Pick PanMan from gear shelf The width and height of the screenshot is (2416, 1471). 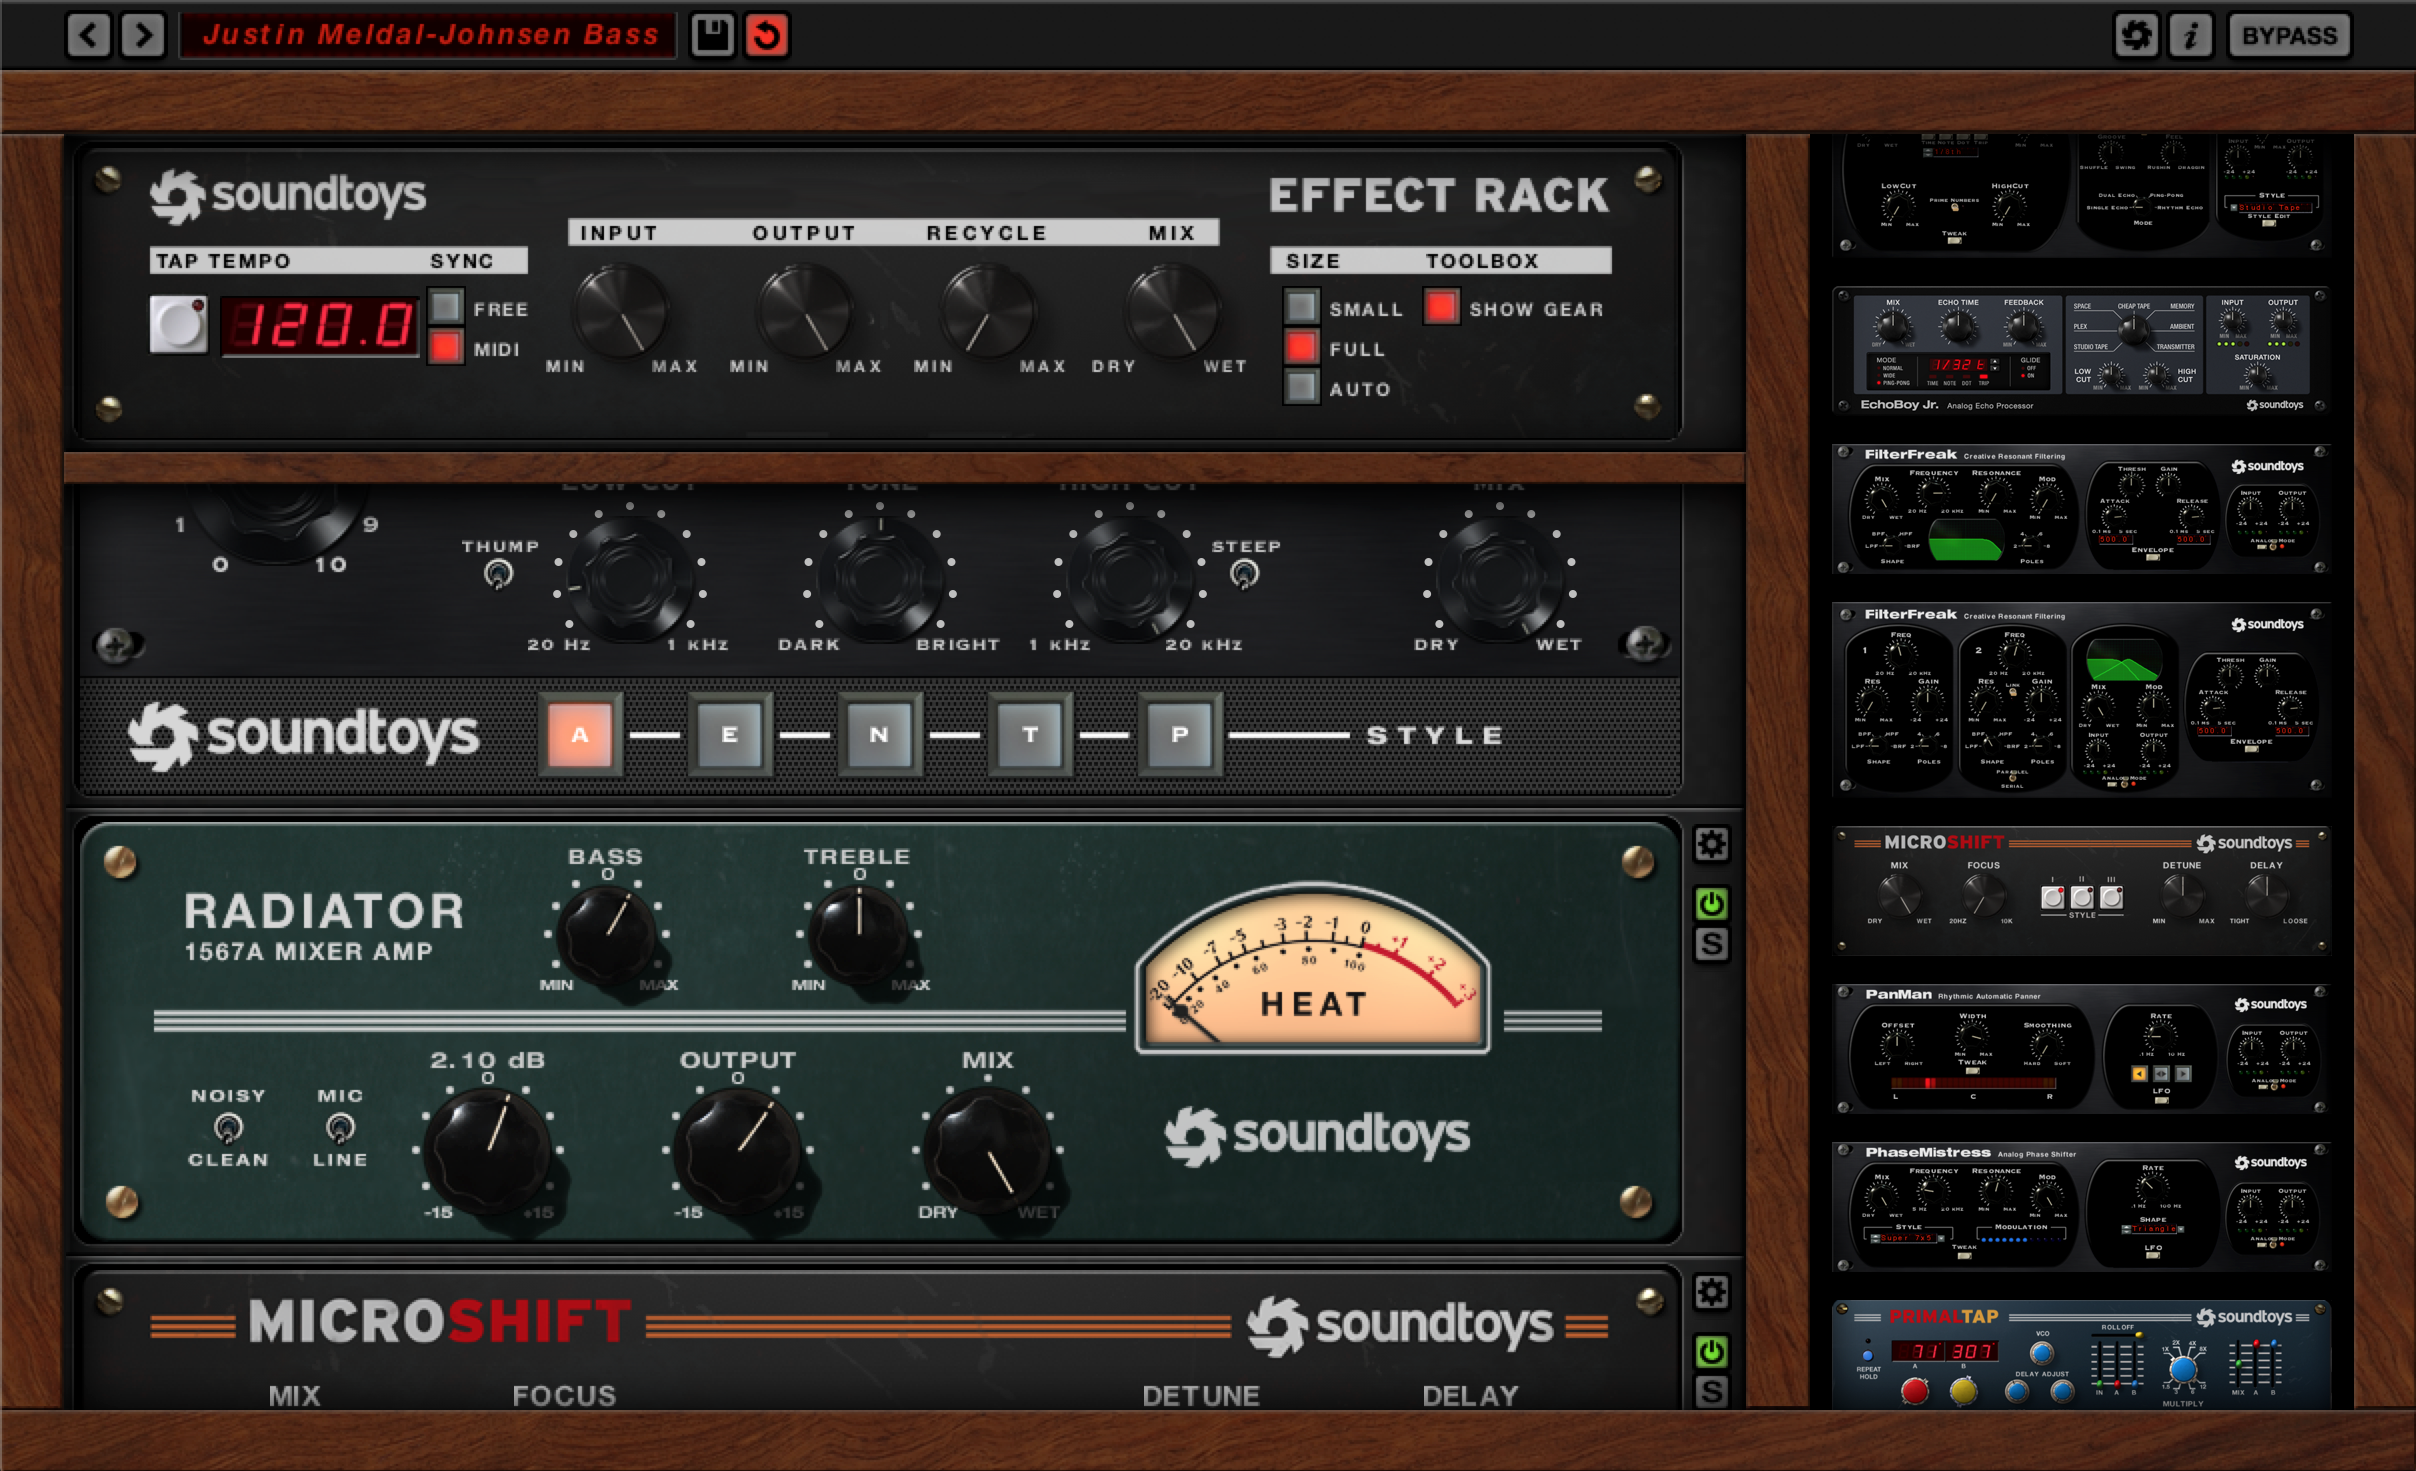click(2081, 1049)
